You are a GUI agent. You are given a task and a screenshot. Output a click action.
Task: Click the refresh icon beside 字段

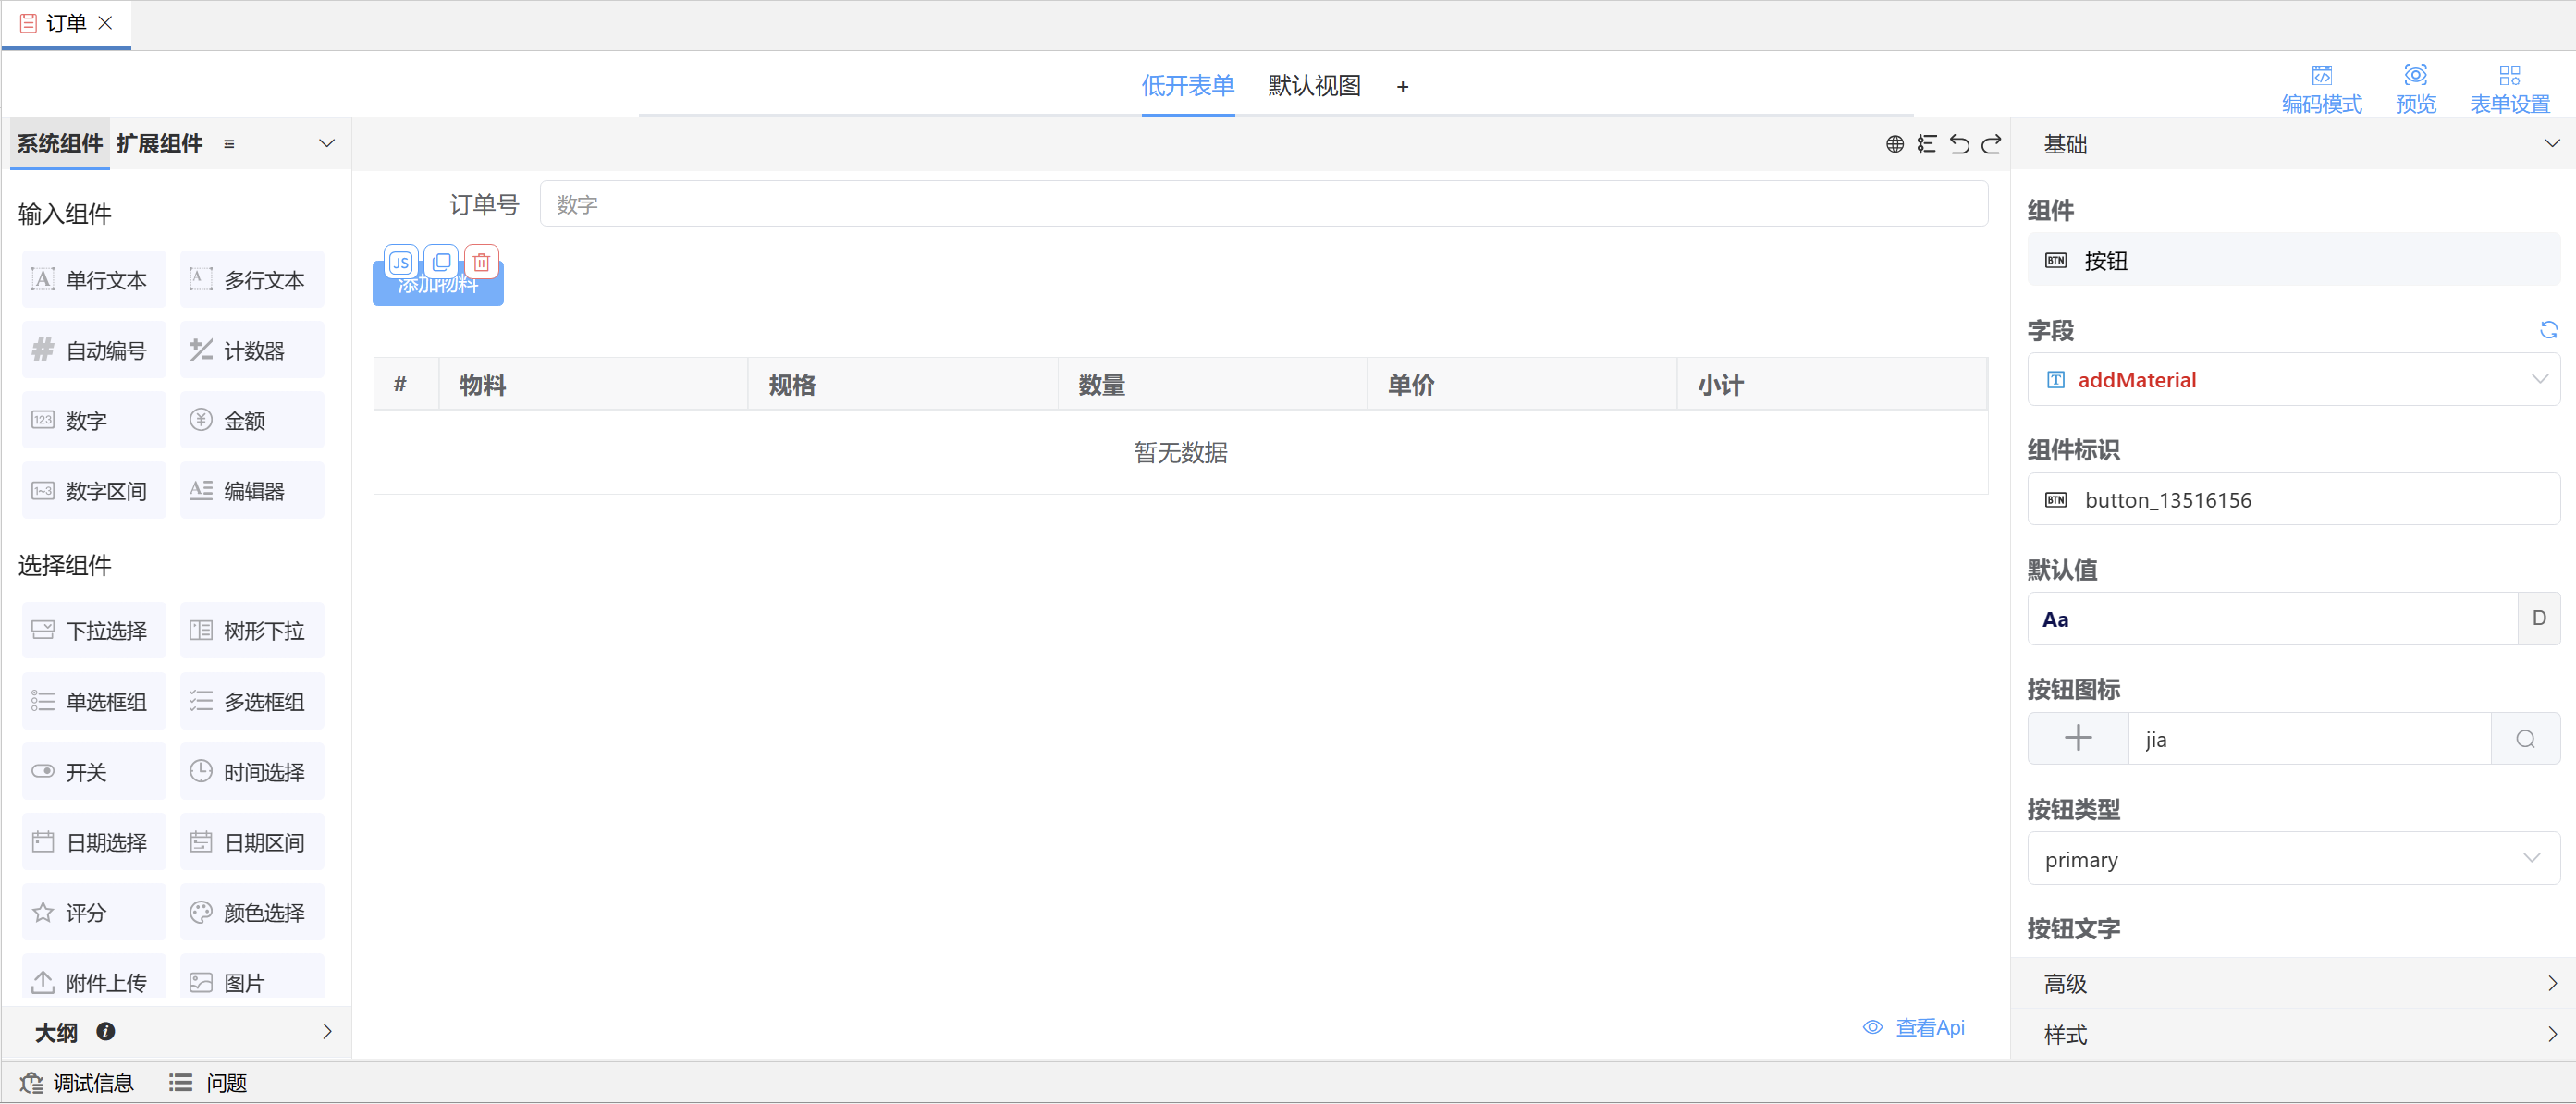click(2548, 330)
